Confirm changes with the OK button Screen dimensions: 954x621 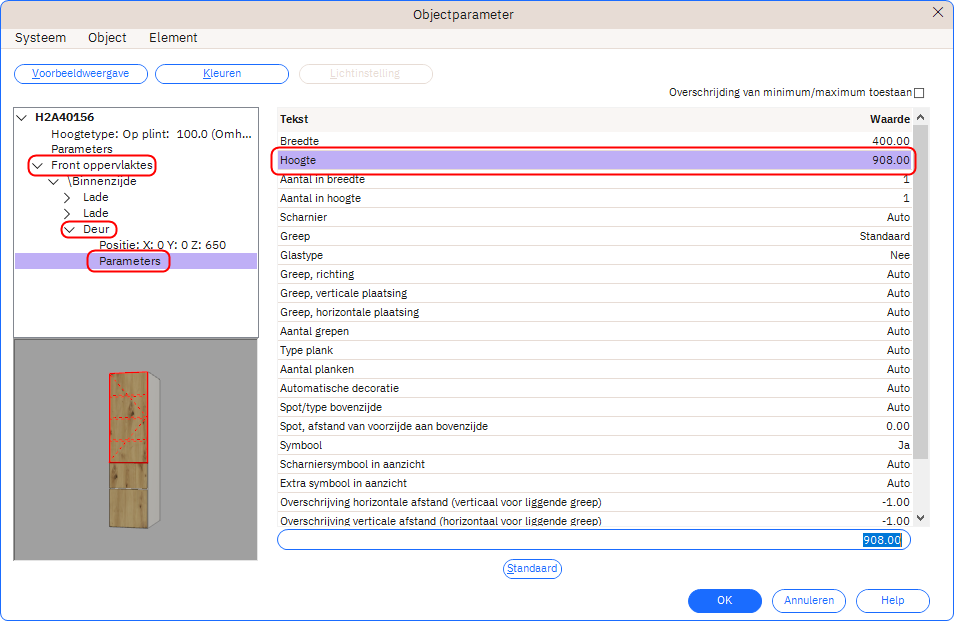pyautogui.click(x=724, y=601)
